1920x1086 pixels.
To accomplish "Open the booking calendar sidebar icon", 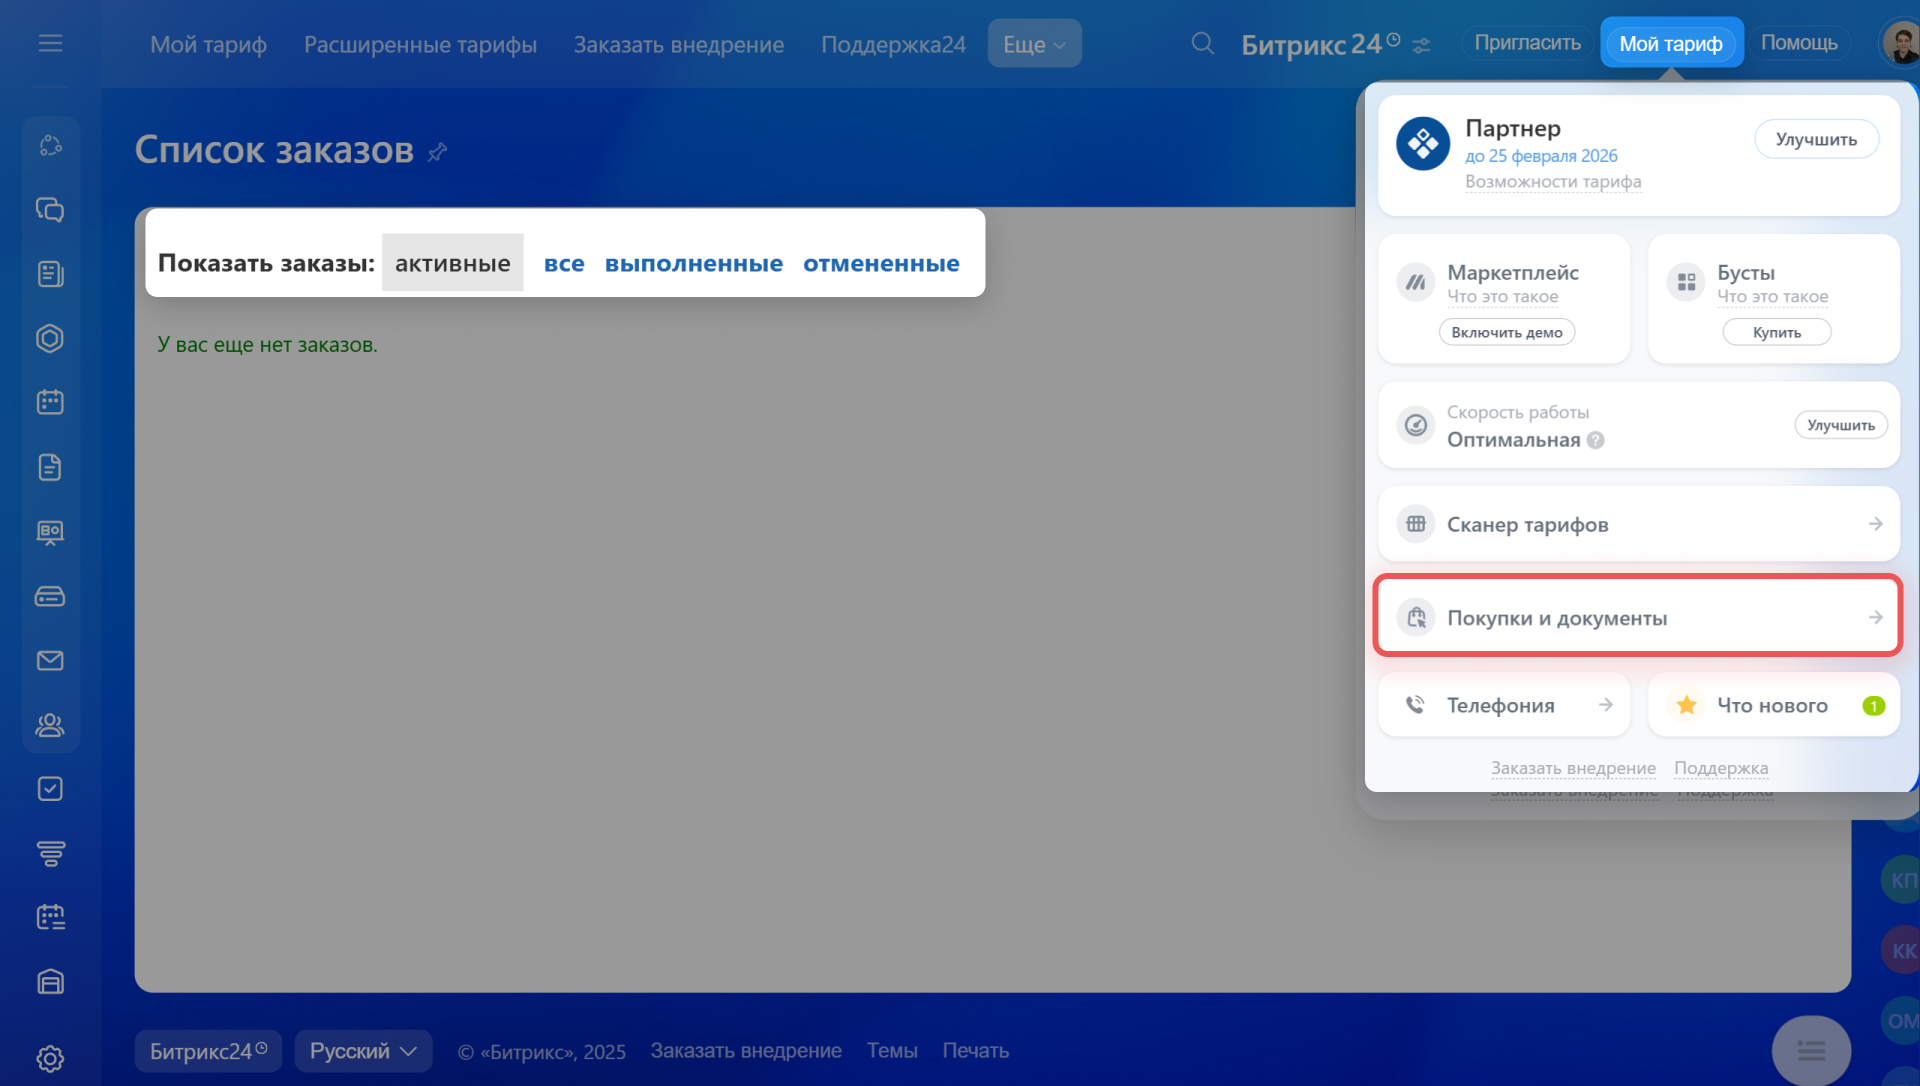I will (50, 917).
